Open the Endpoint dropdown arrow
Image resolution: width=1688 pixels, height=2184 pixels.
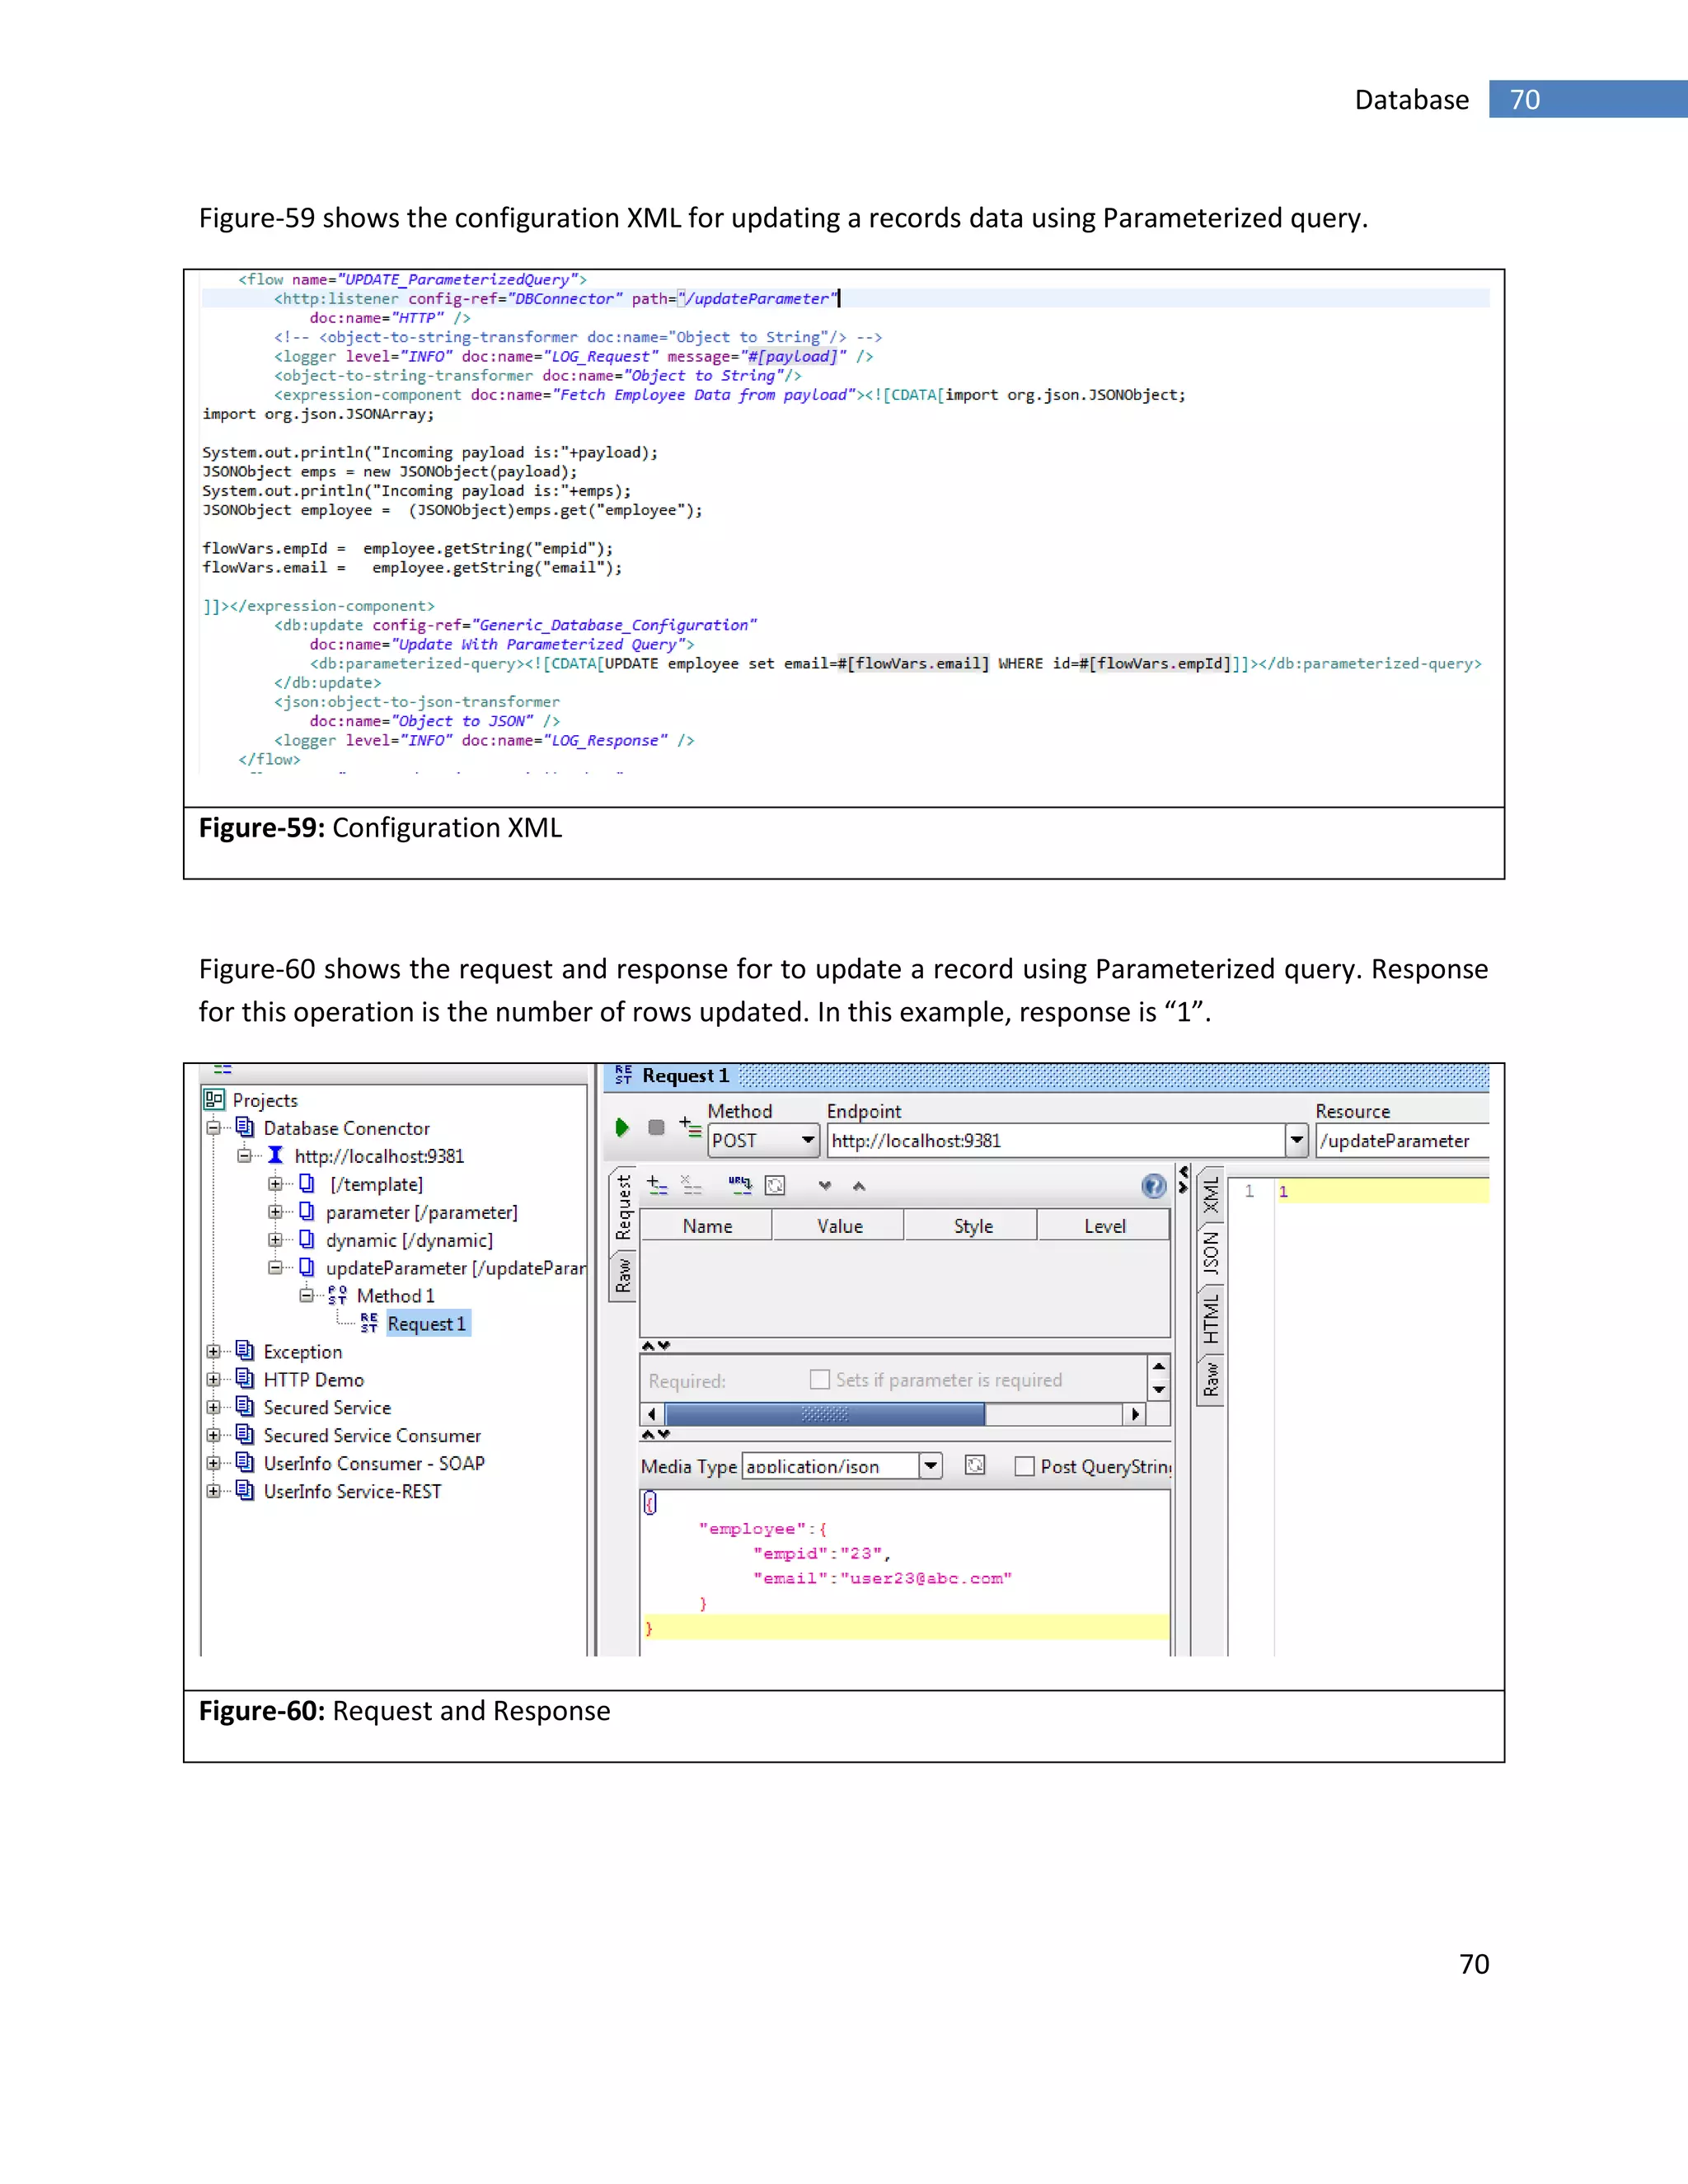[x=1296, y=1140]
